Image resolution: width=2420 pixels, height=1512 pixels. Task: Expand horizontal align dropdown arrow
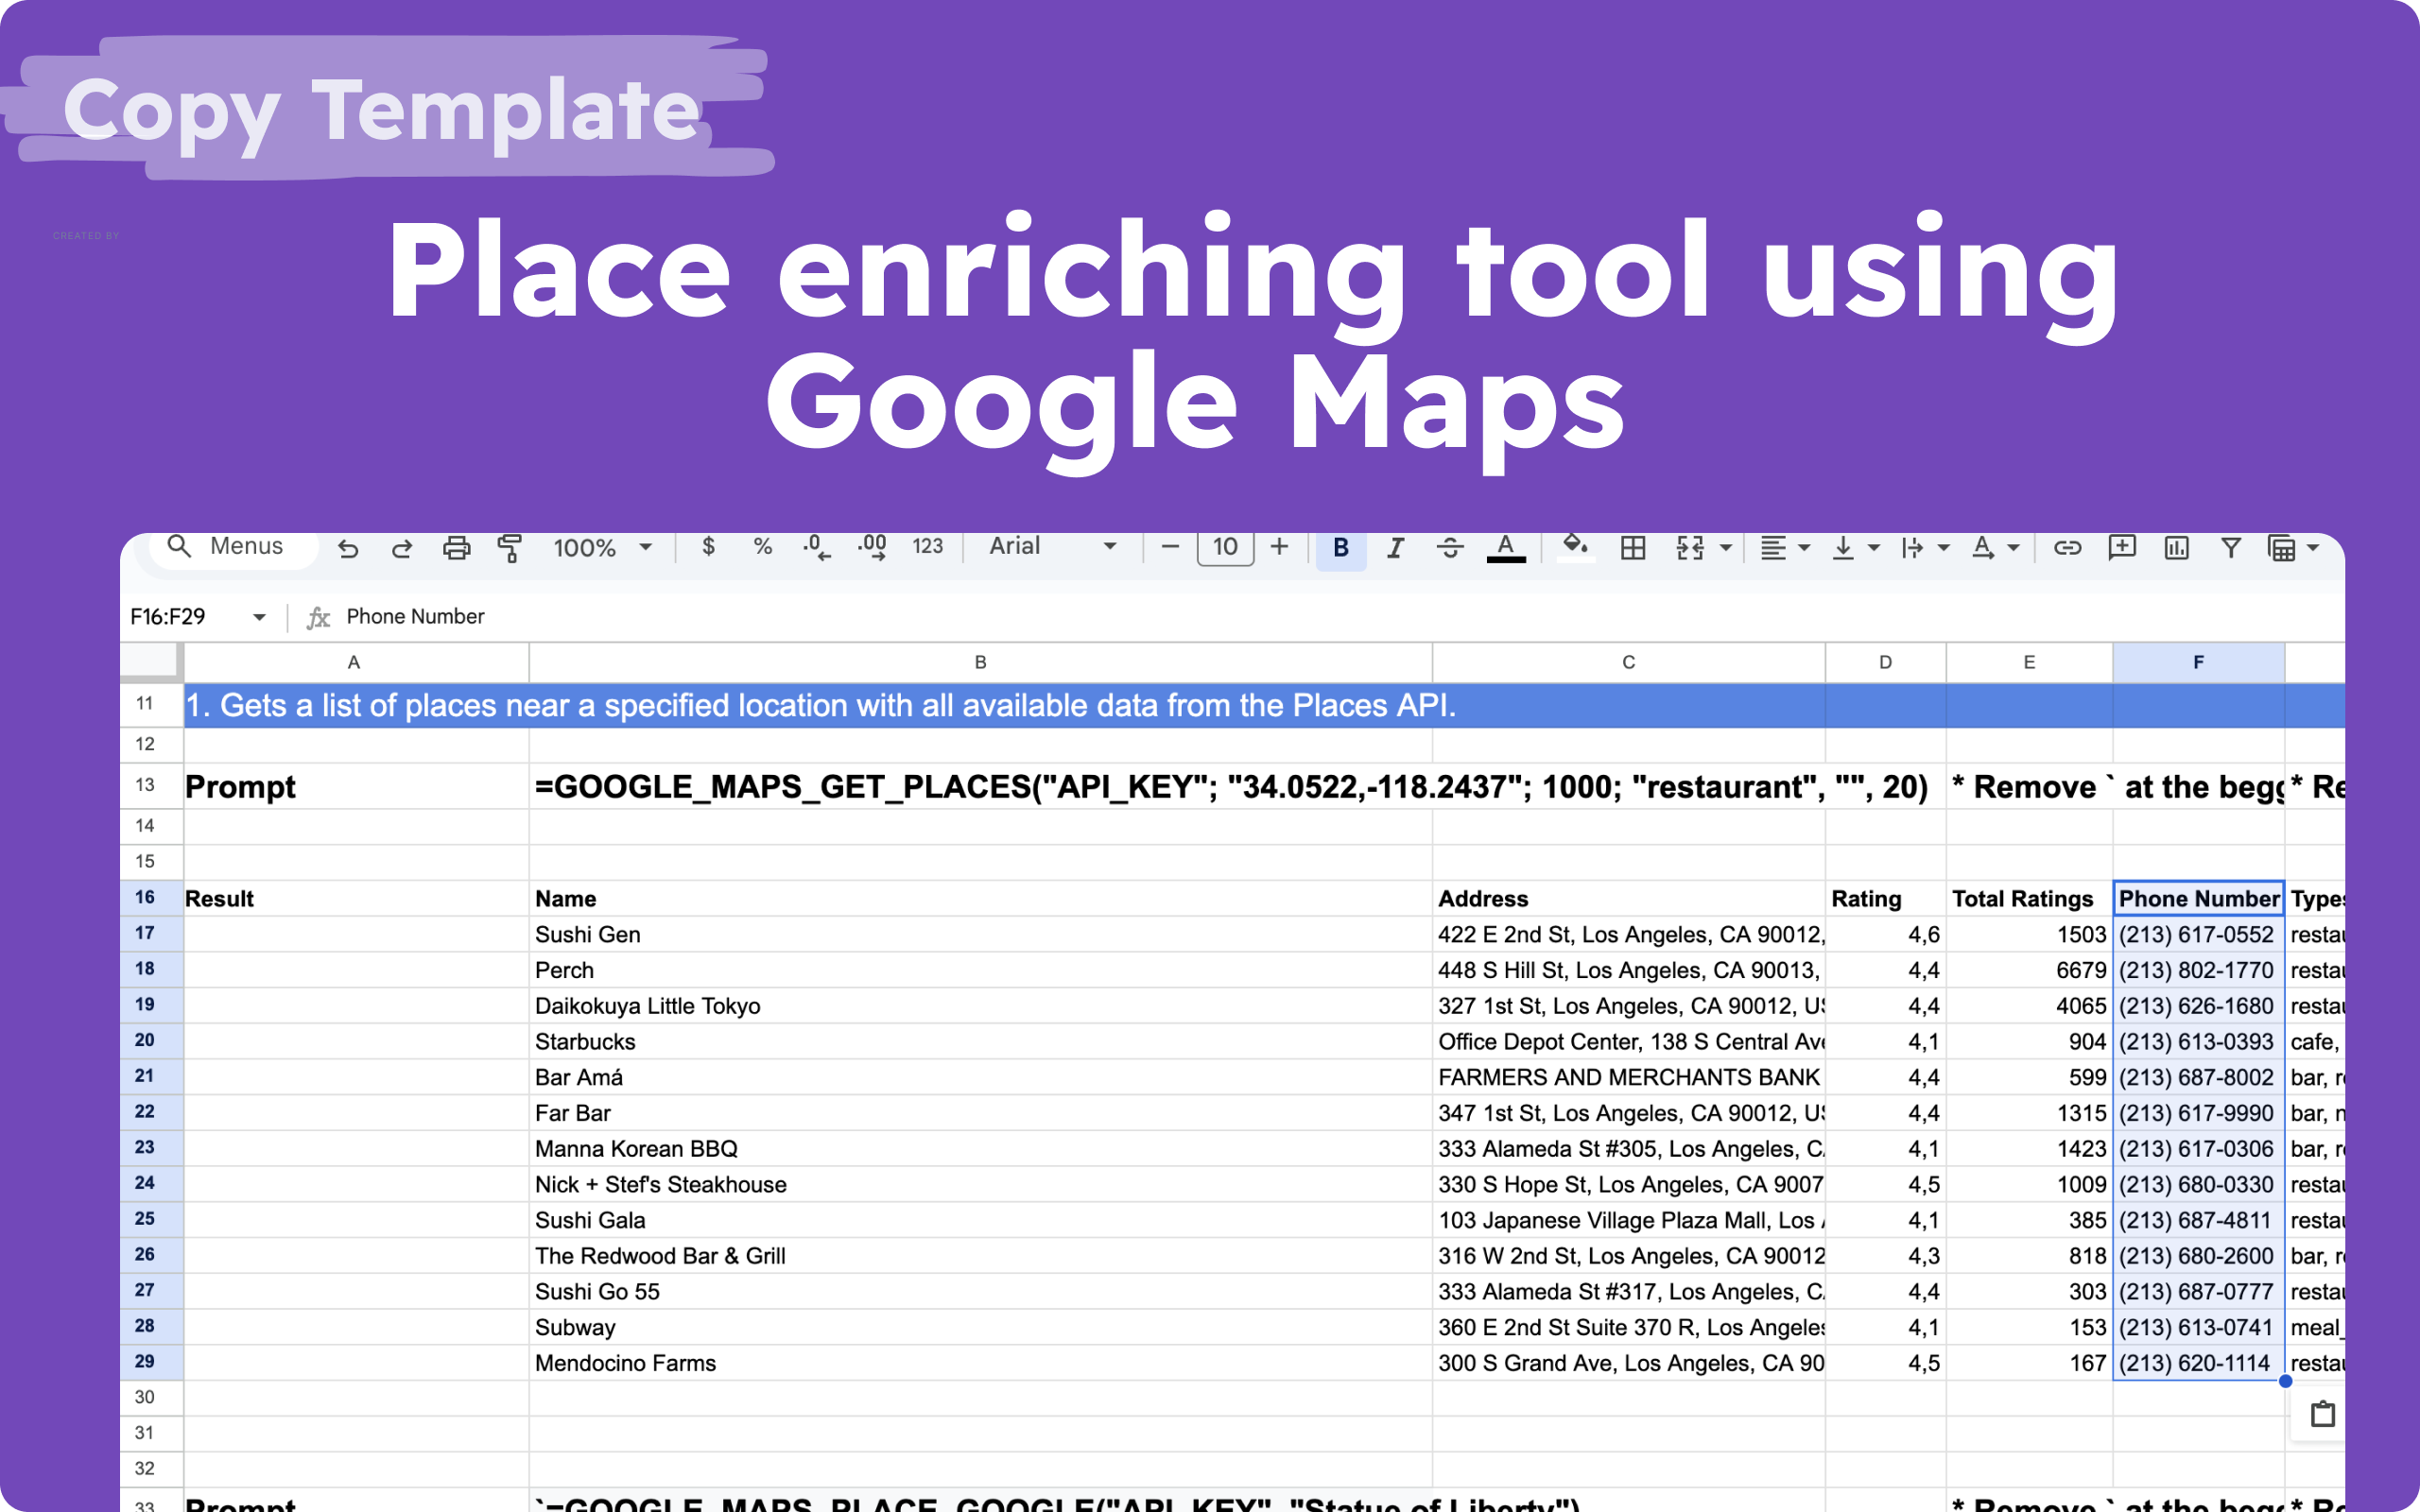(1805, 548)
